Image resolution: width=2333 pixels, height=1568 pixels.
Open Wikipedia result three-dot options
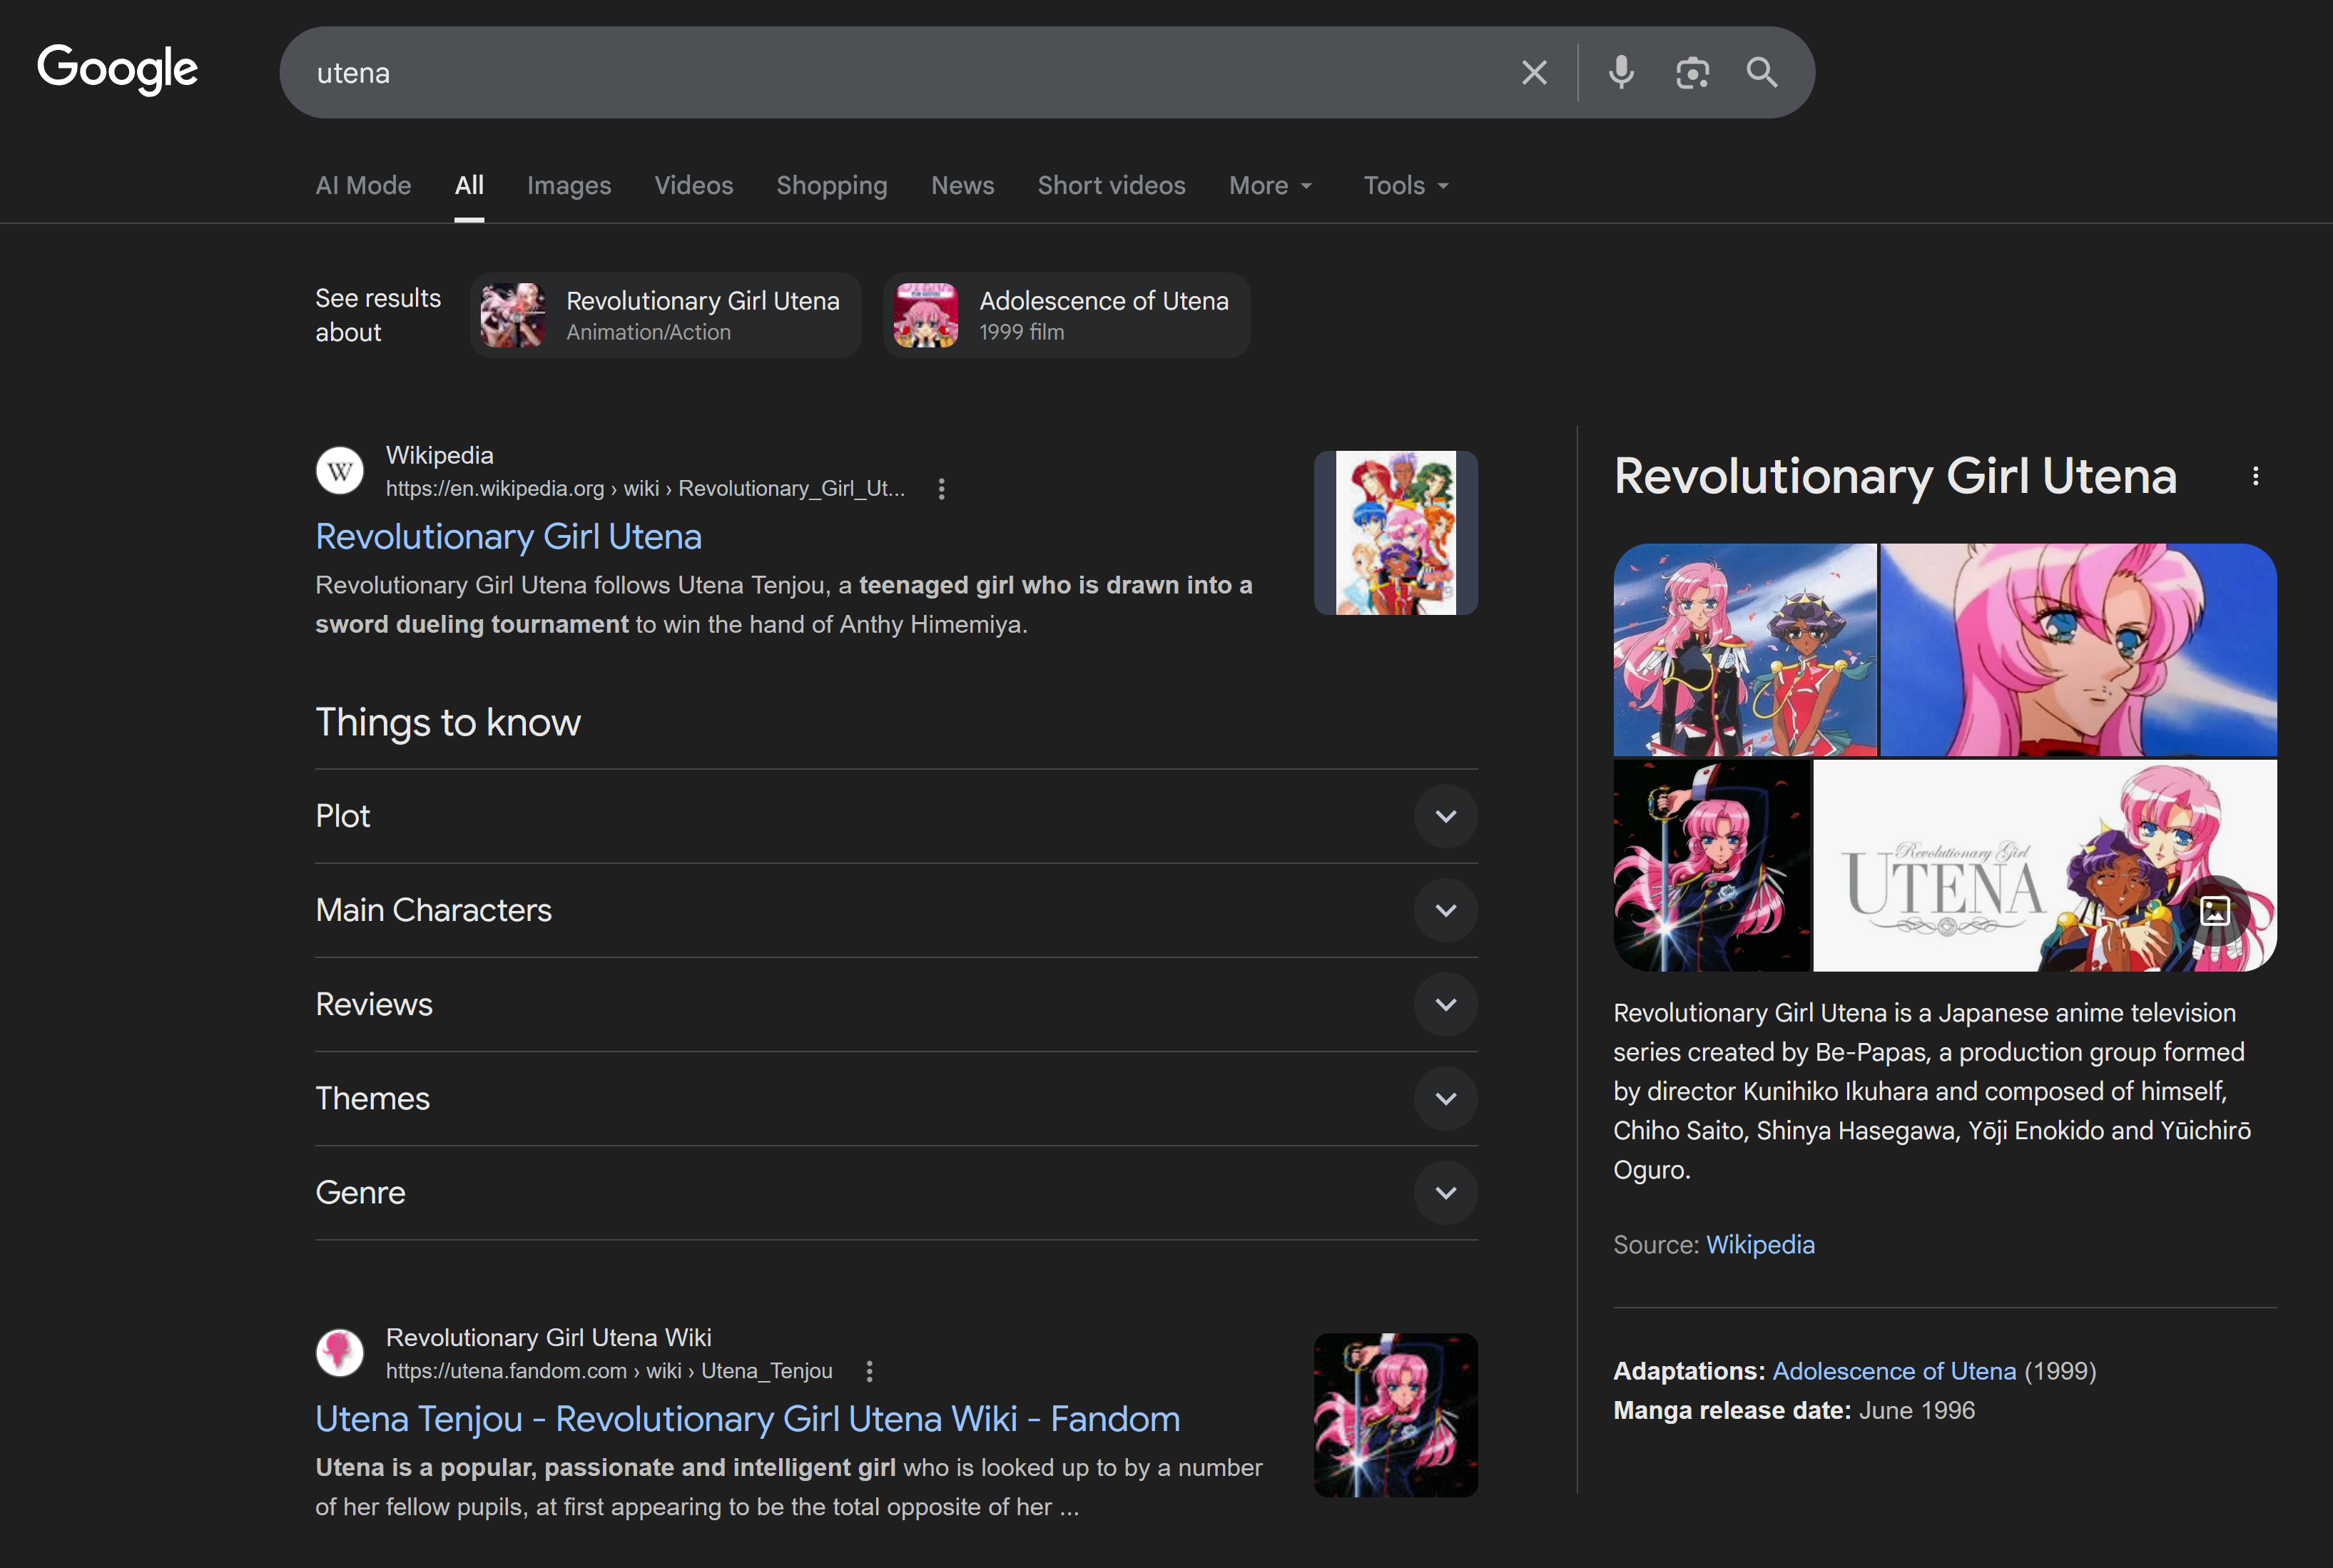pyautogui.click(x=941, y=489)
